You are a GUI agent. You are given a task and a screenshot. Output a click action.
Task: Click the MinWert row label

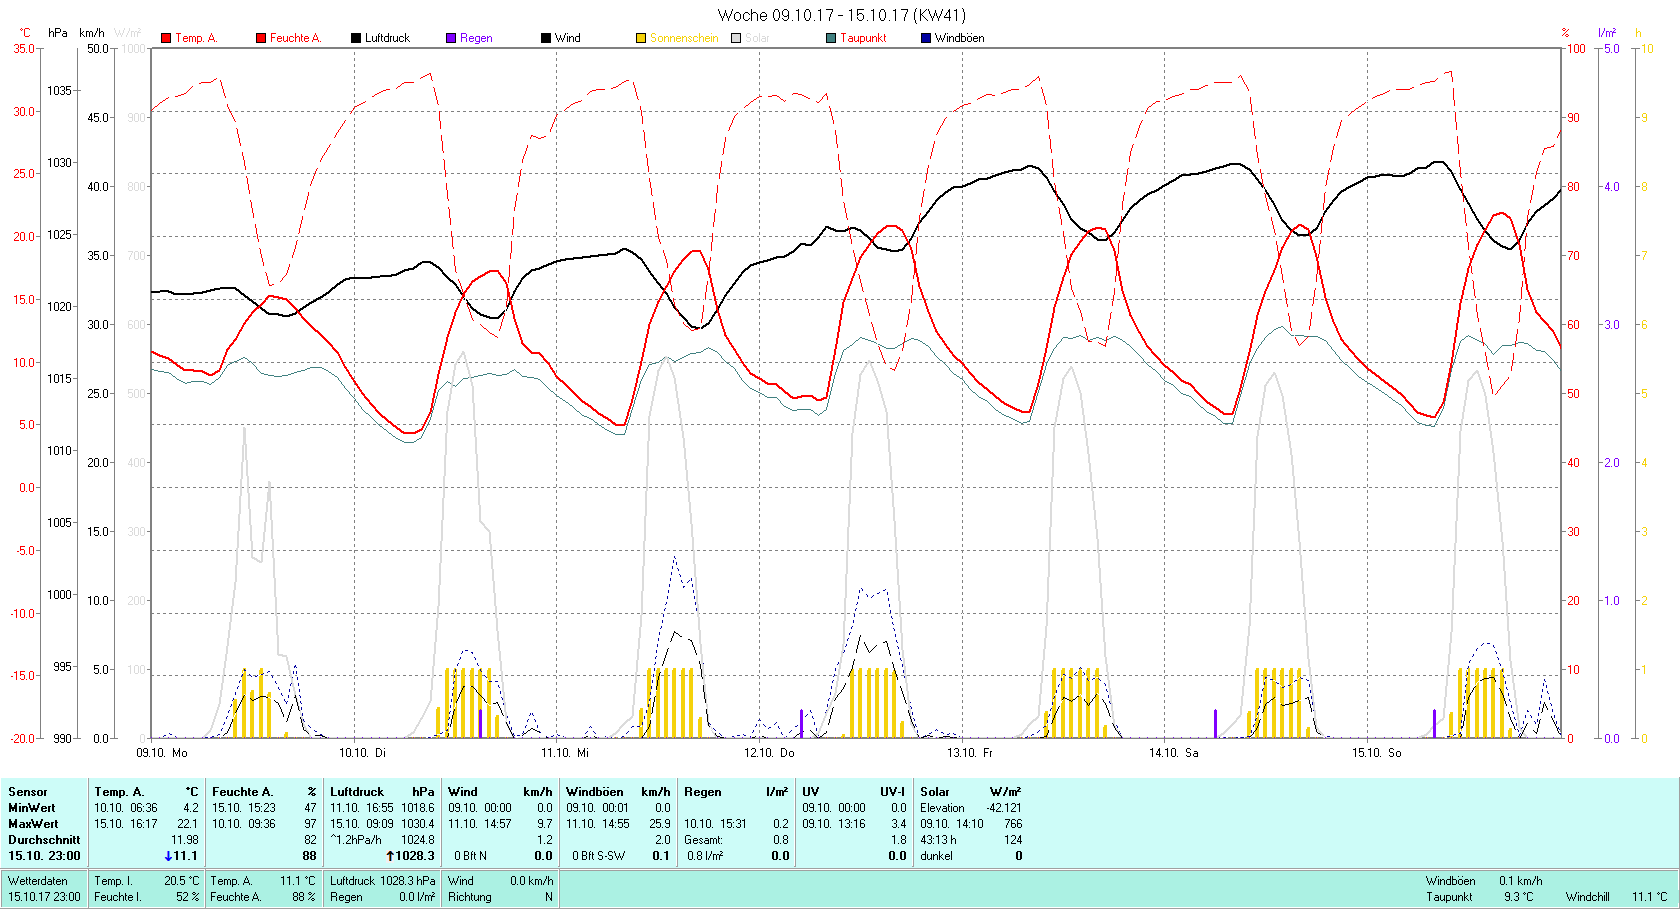pyautogui.click(x=32, y=807)
